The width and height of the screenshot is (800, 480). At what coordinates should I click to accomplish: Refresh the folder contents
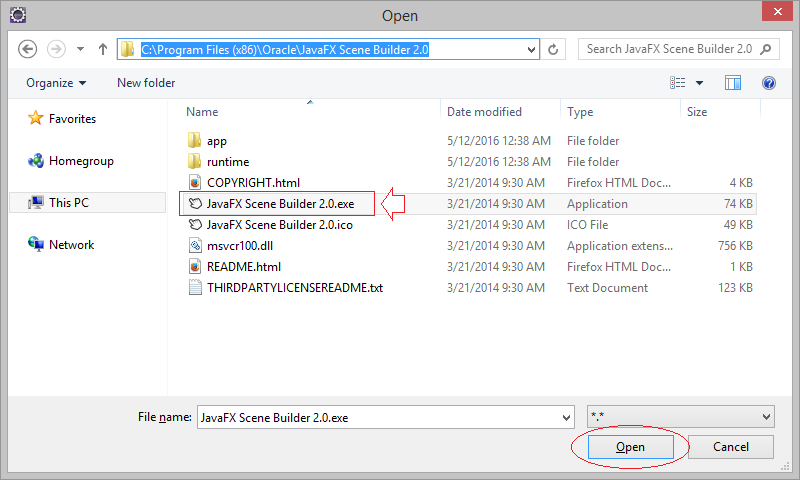coord(553,49)
